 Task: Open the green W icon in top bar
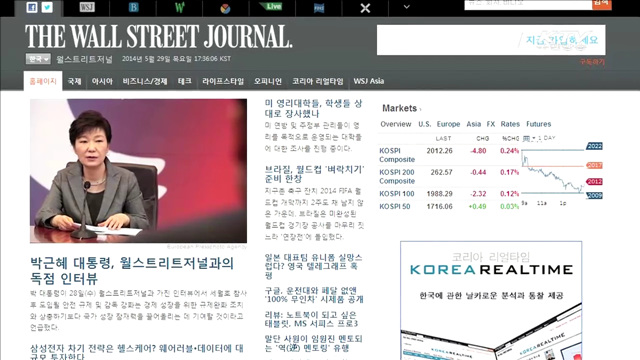[180, 7]
